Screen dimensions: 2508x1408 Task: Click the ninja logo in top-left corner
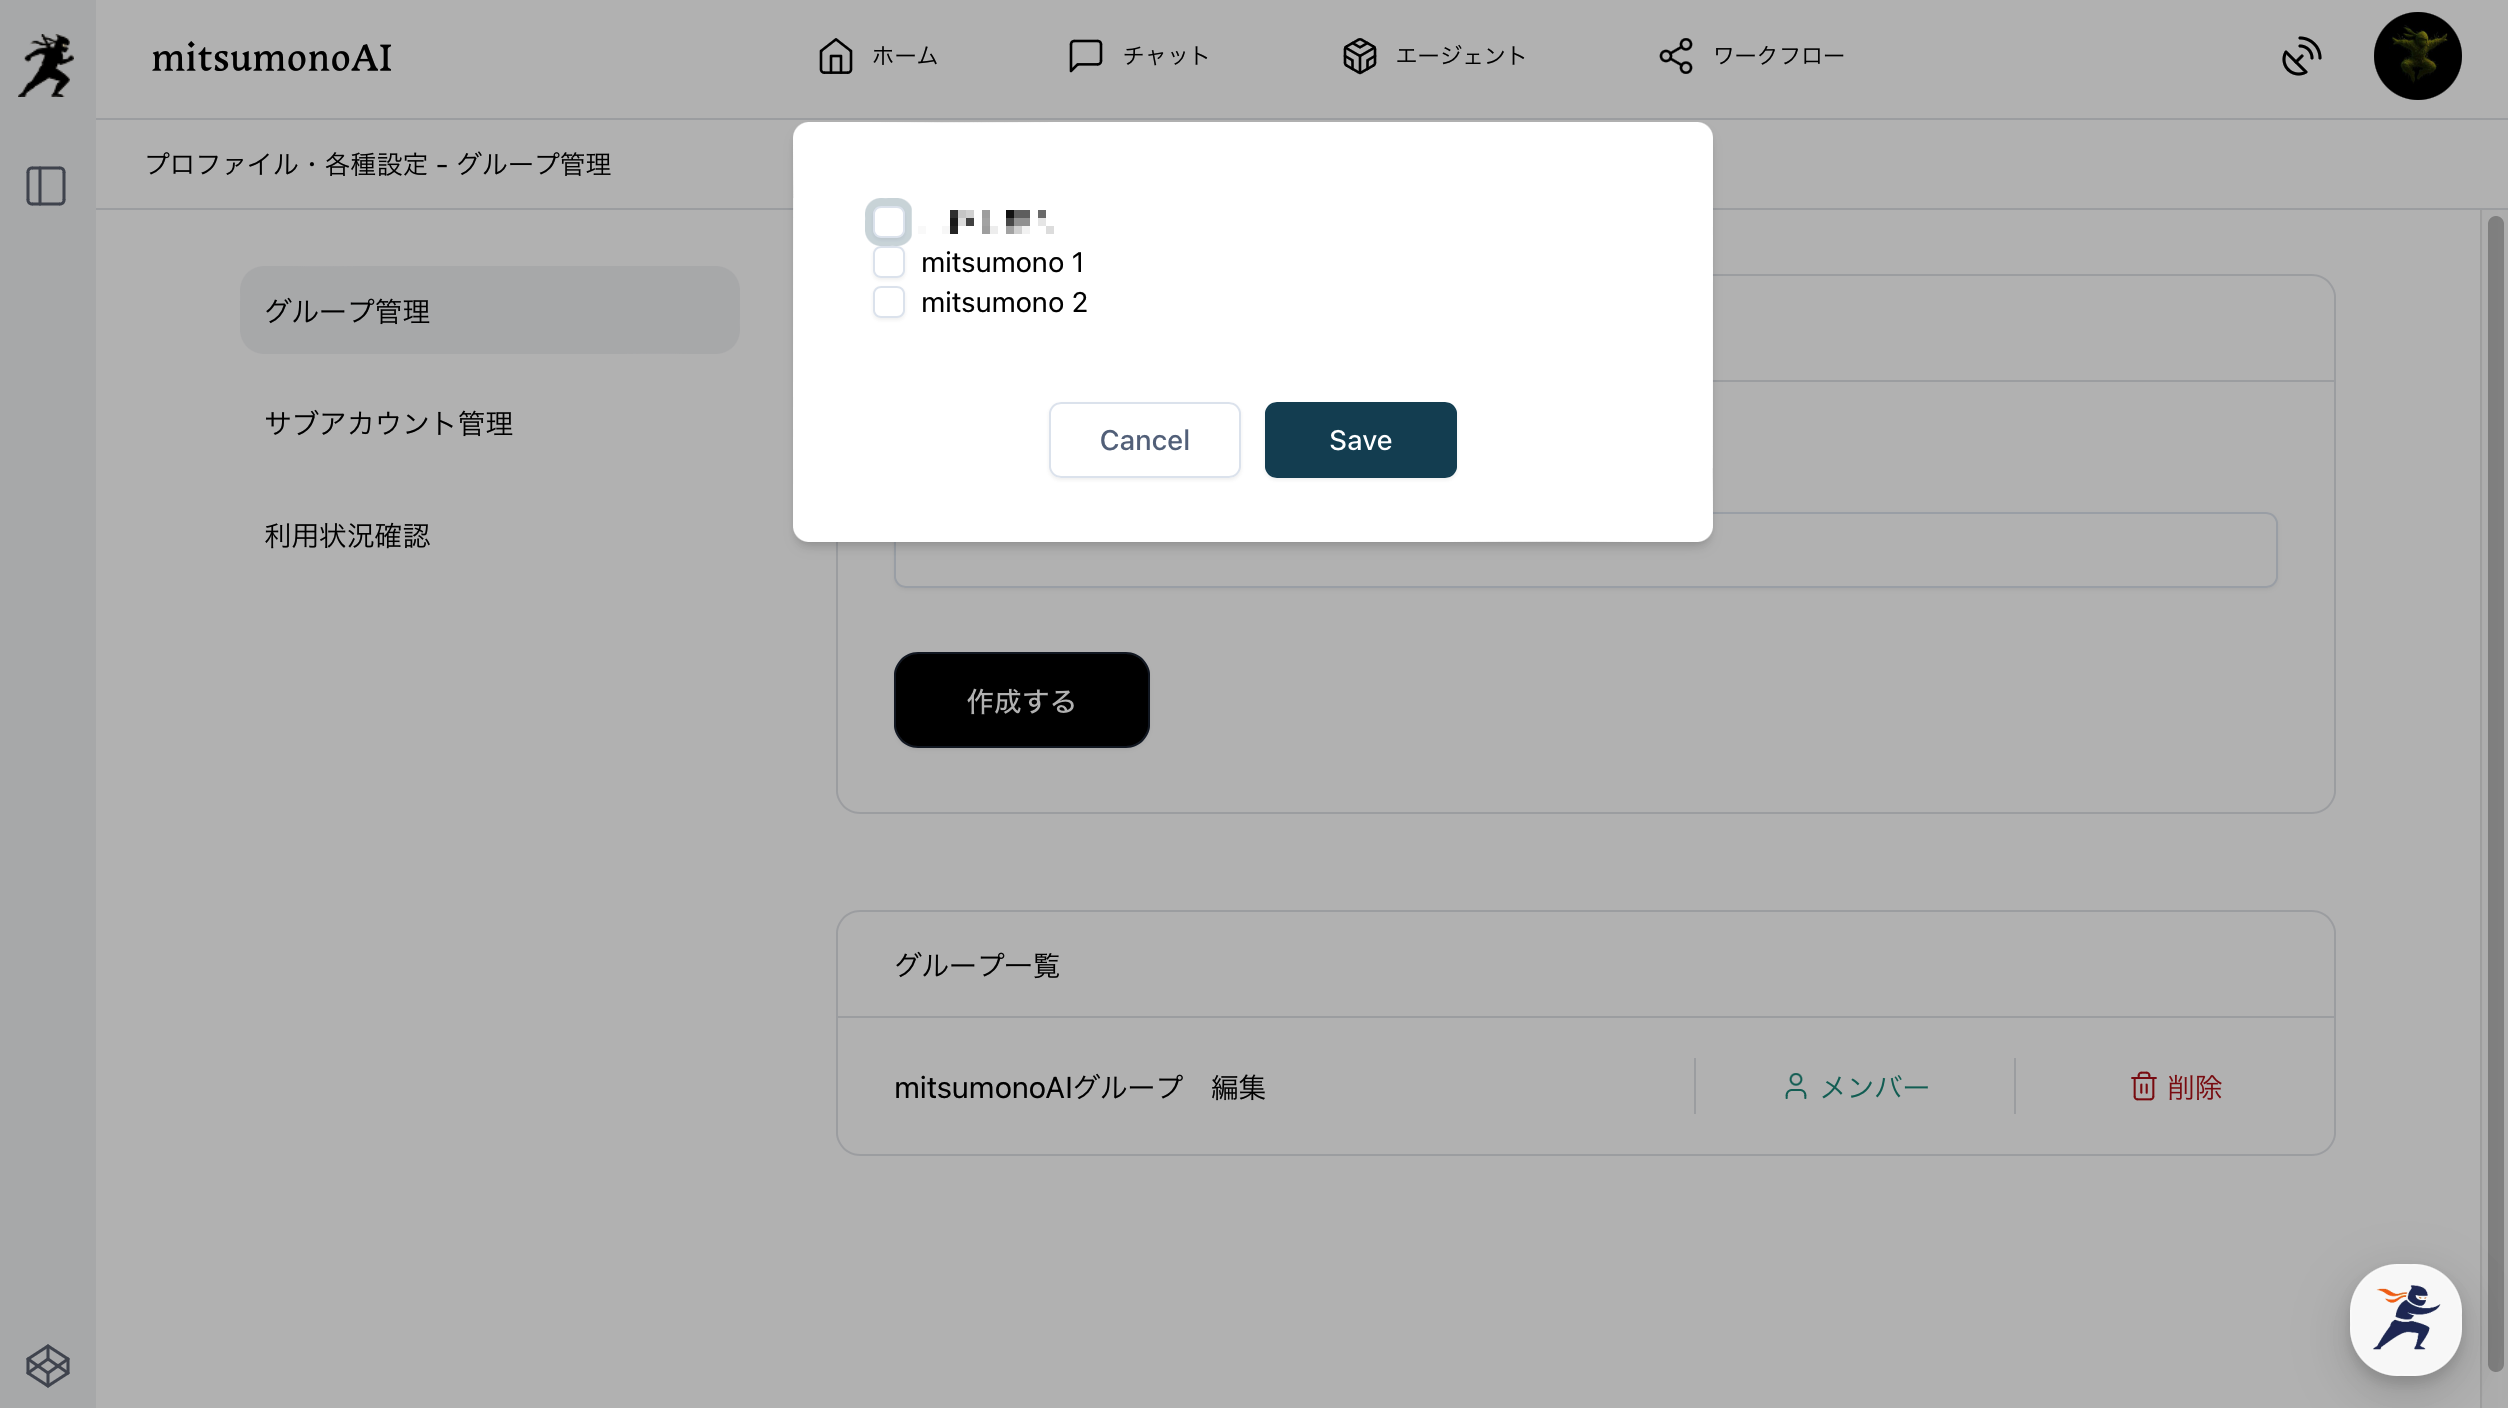pyautogui.click(x=46, y=66)
